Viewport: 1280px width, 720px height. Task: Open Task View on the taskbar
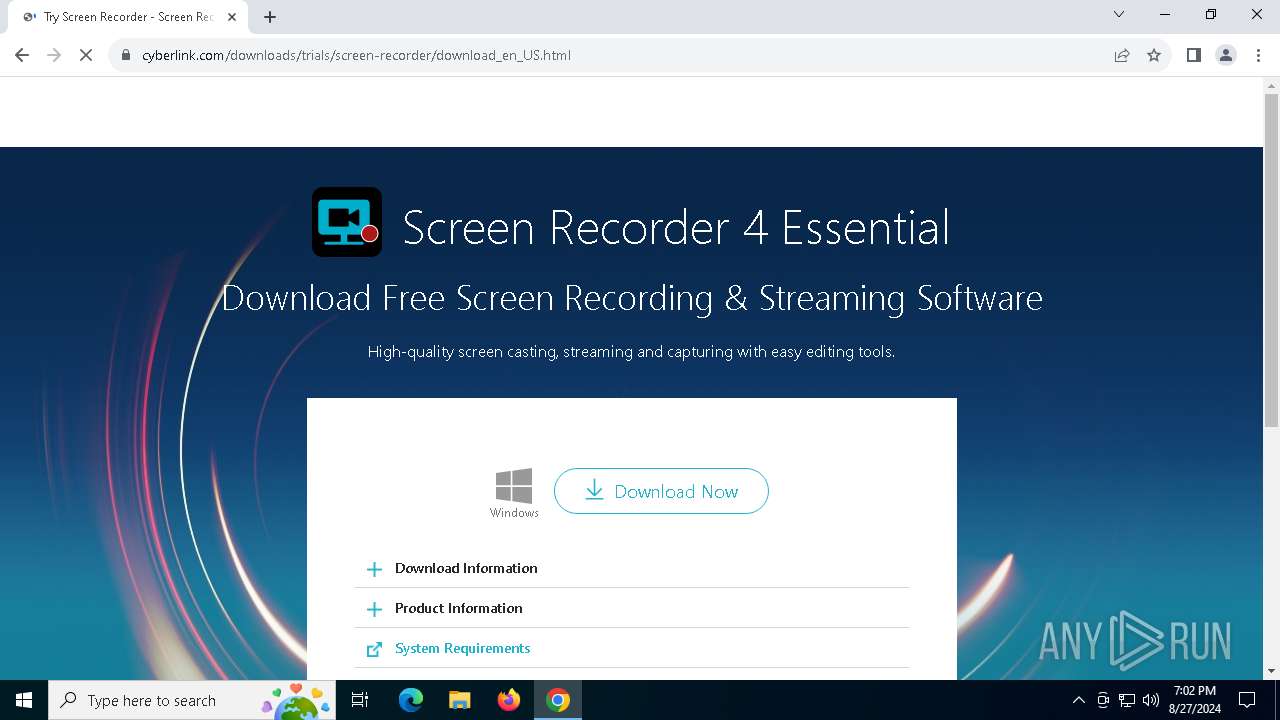tap(360, 700)
